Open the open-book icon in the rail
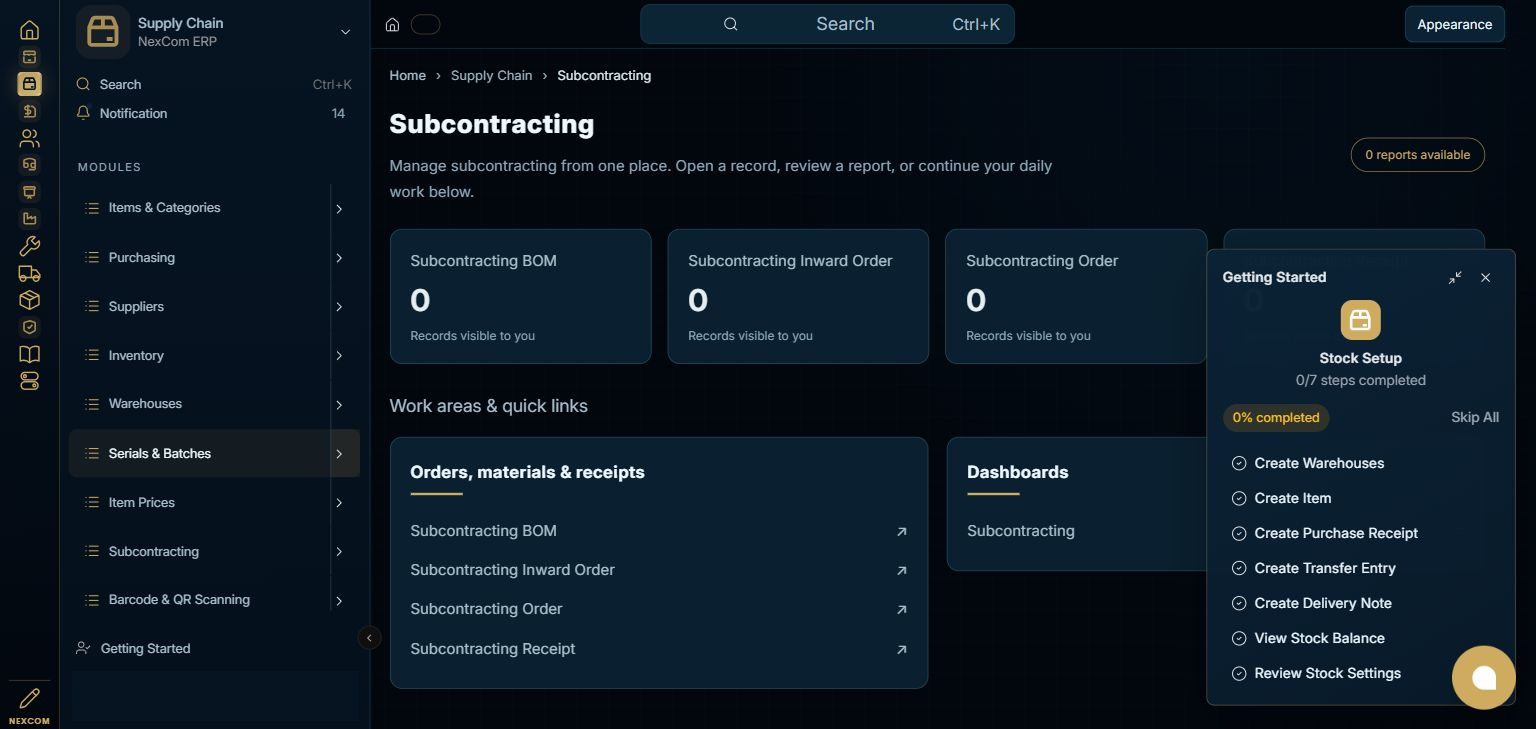1536x729 pixels. coord(29,354)
